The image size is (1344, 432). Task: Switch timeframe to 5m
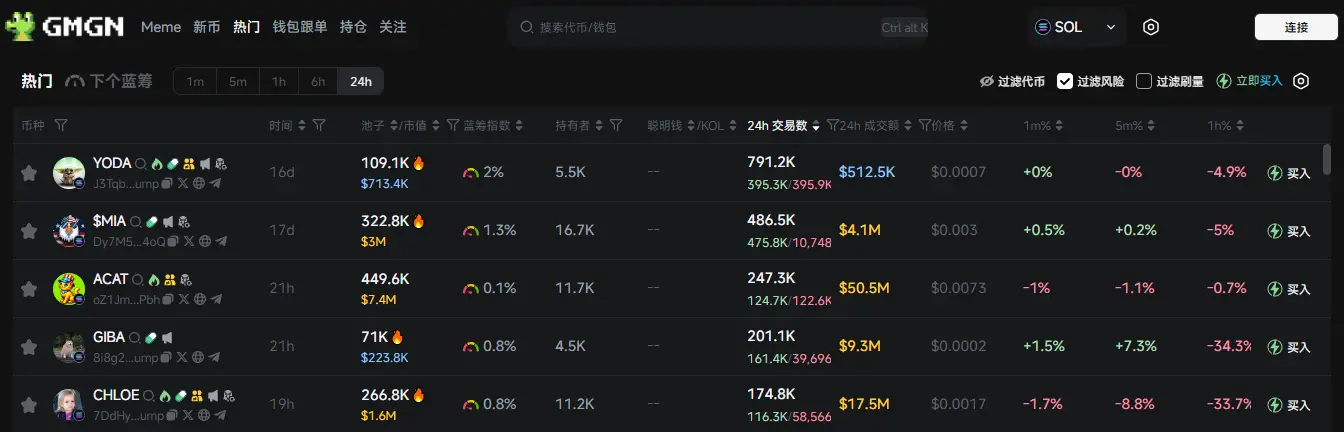click(237, 81)
